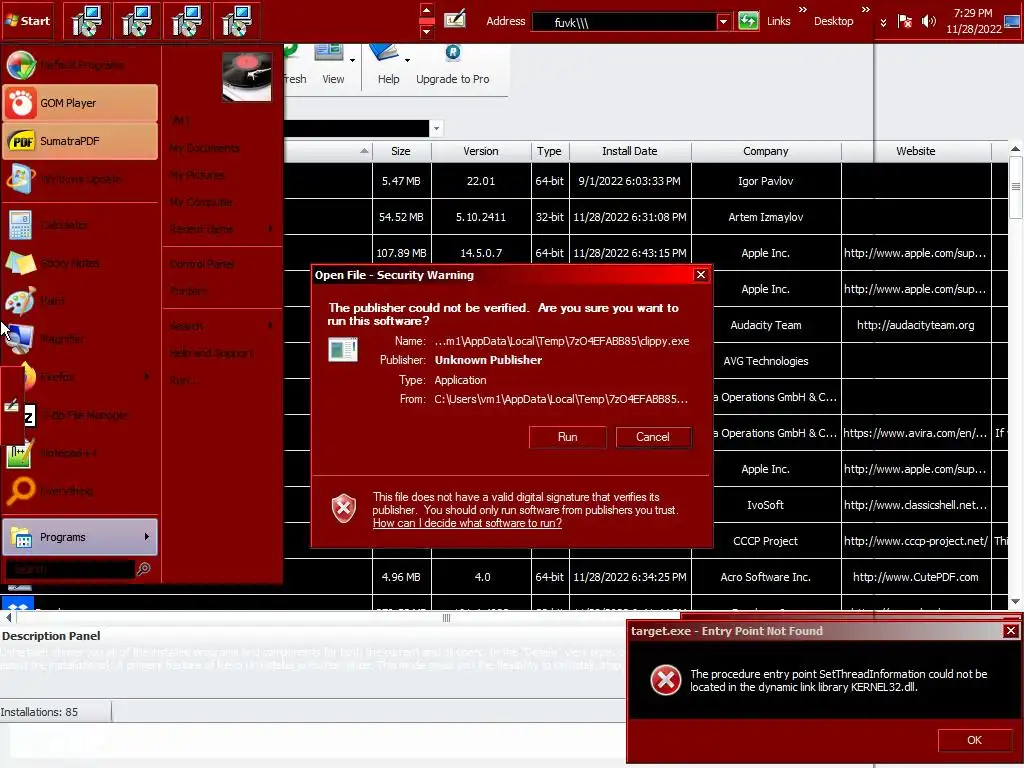
Task: Open the Address bar dropdown
Action: 723,22
